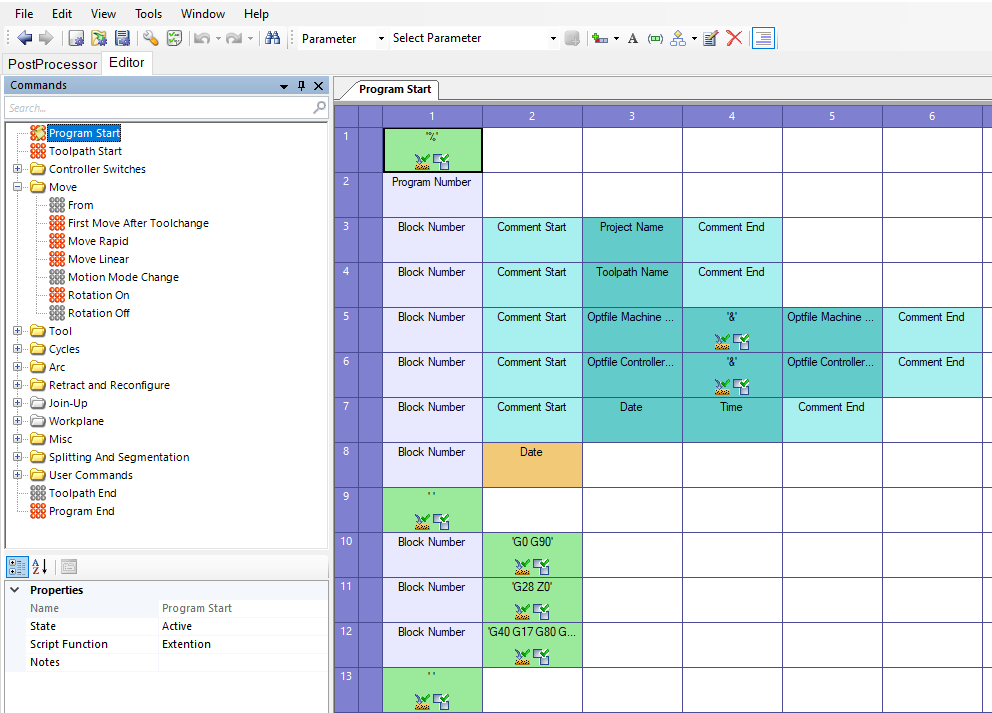
Task: Collapse the Properties section chevron
Action: click(15, 590)
